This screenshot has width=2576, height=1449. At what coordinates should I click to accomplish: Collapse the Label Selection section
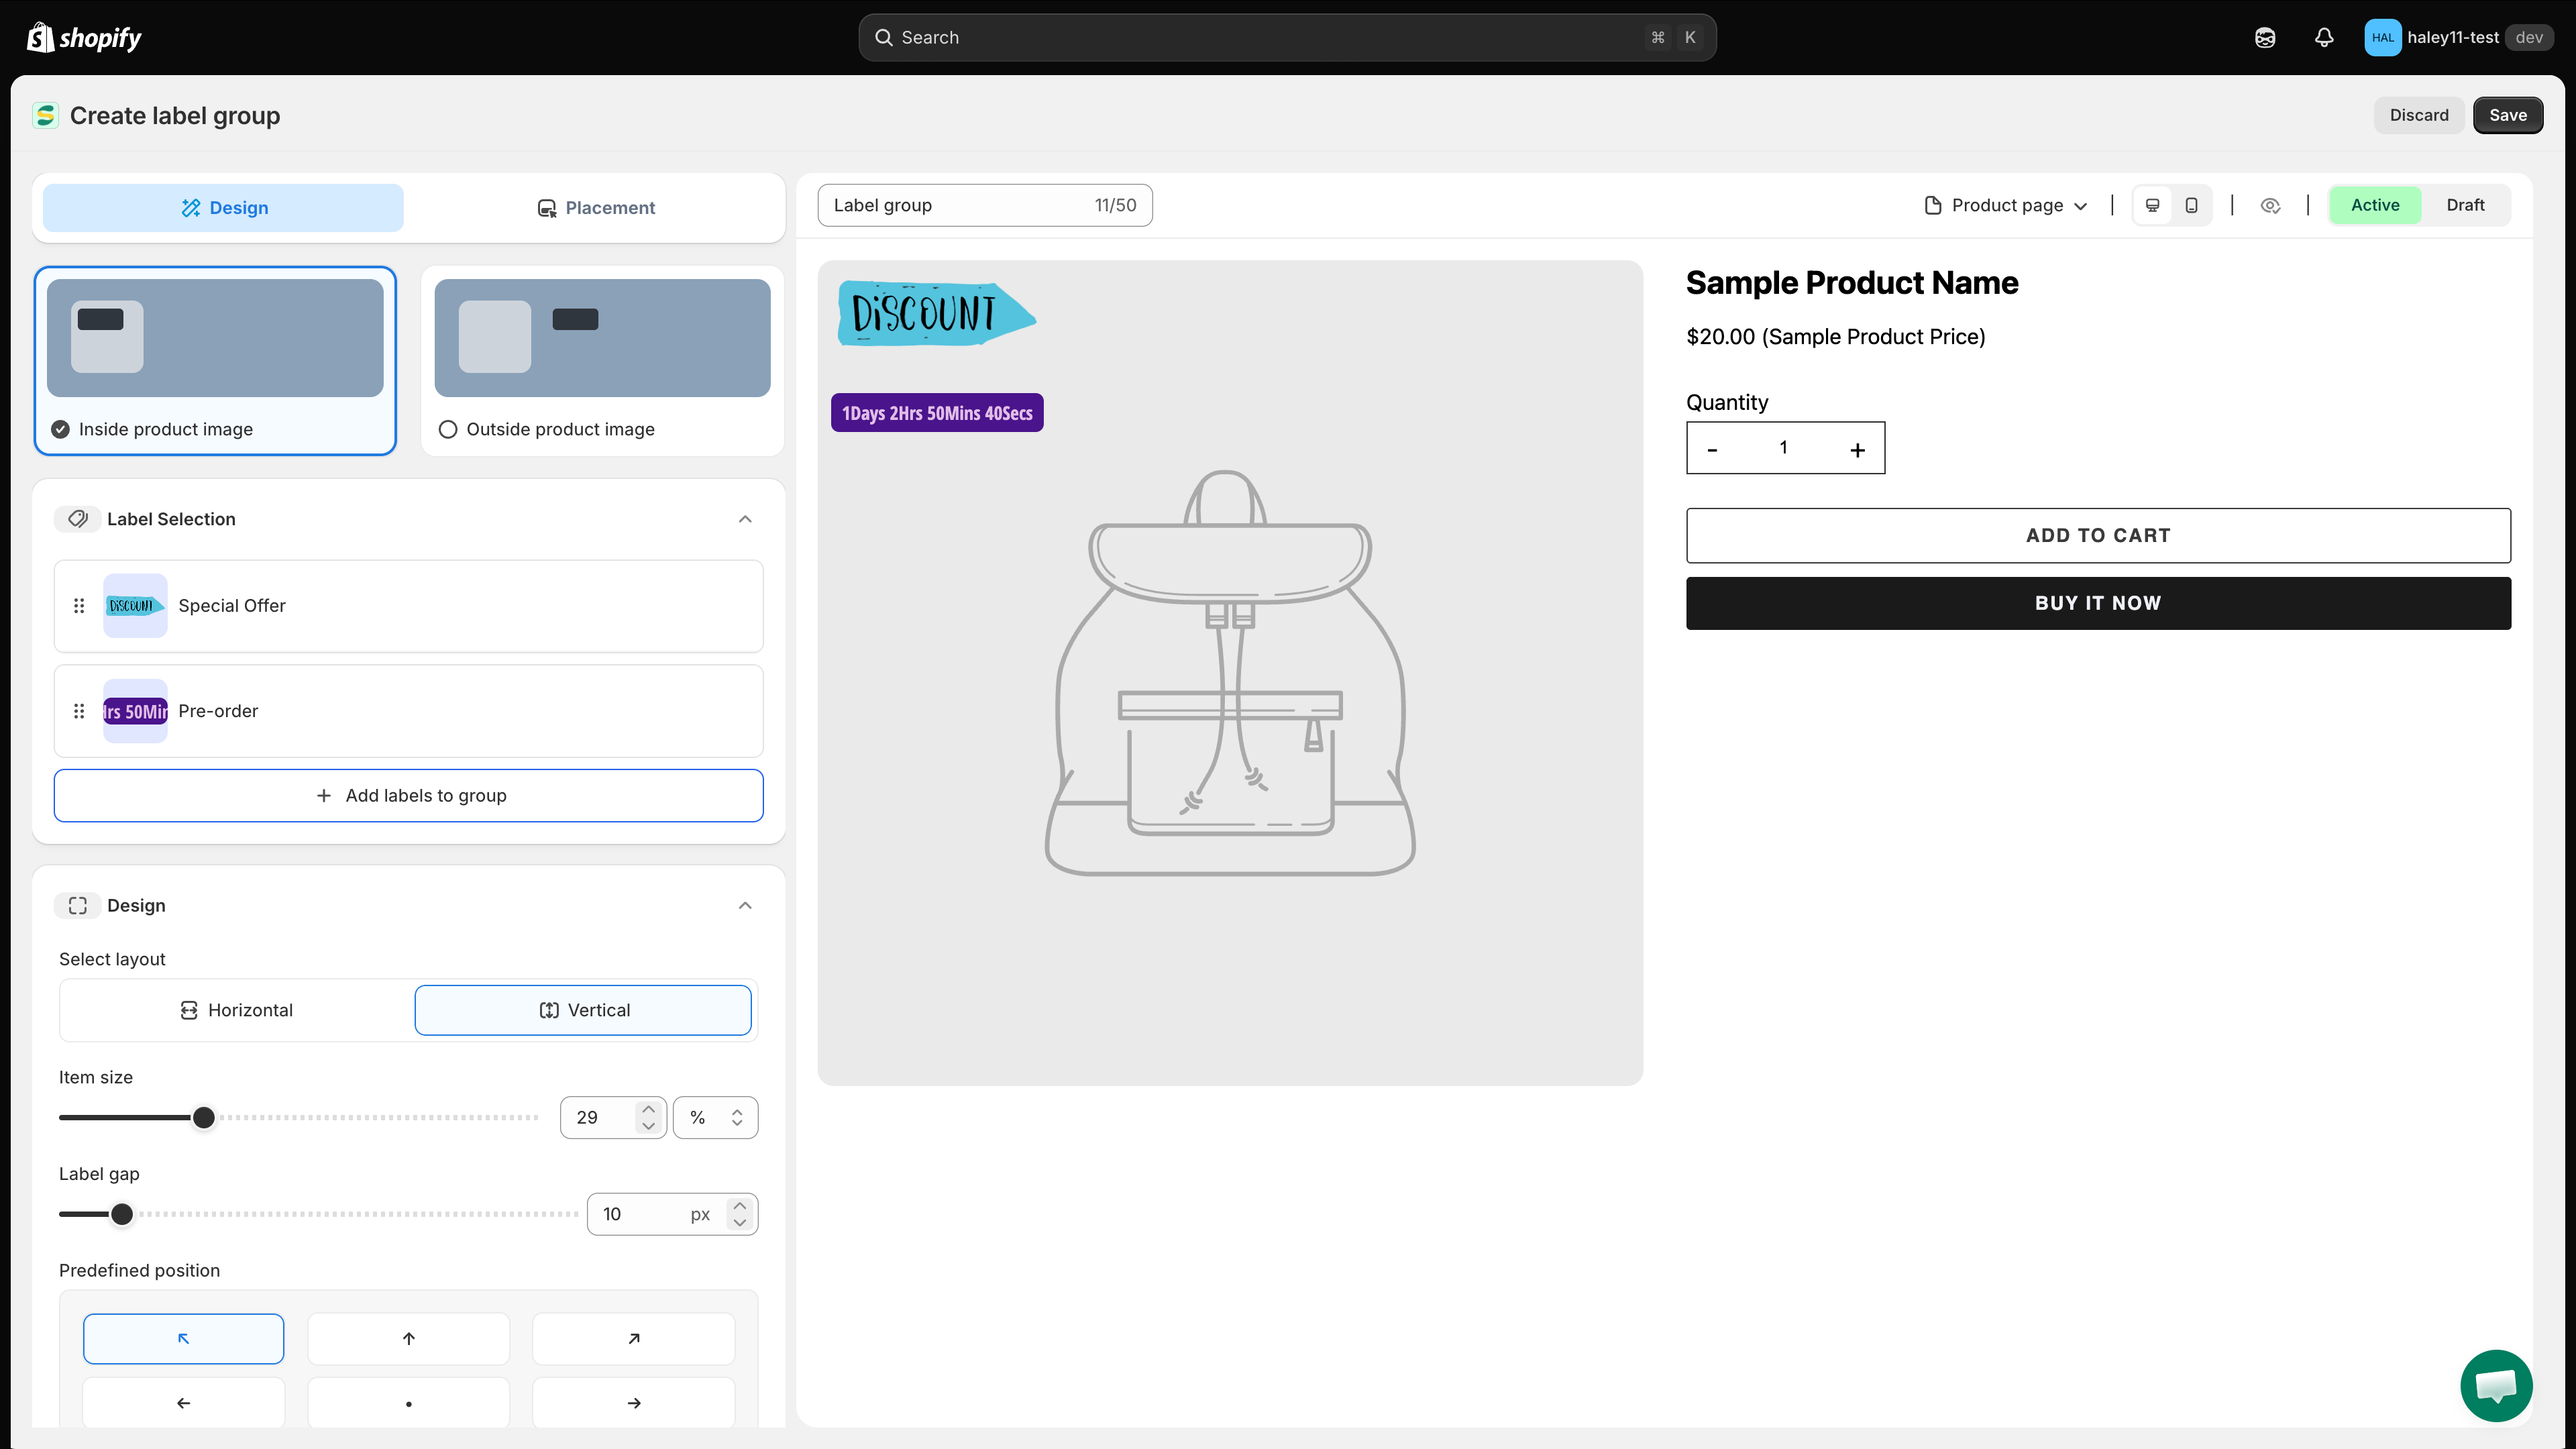click(745, 519)
